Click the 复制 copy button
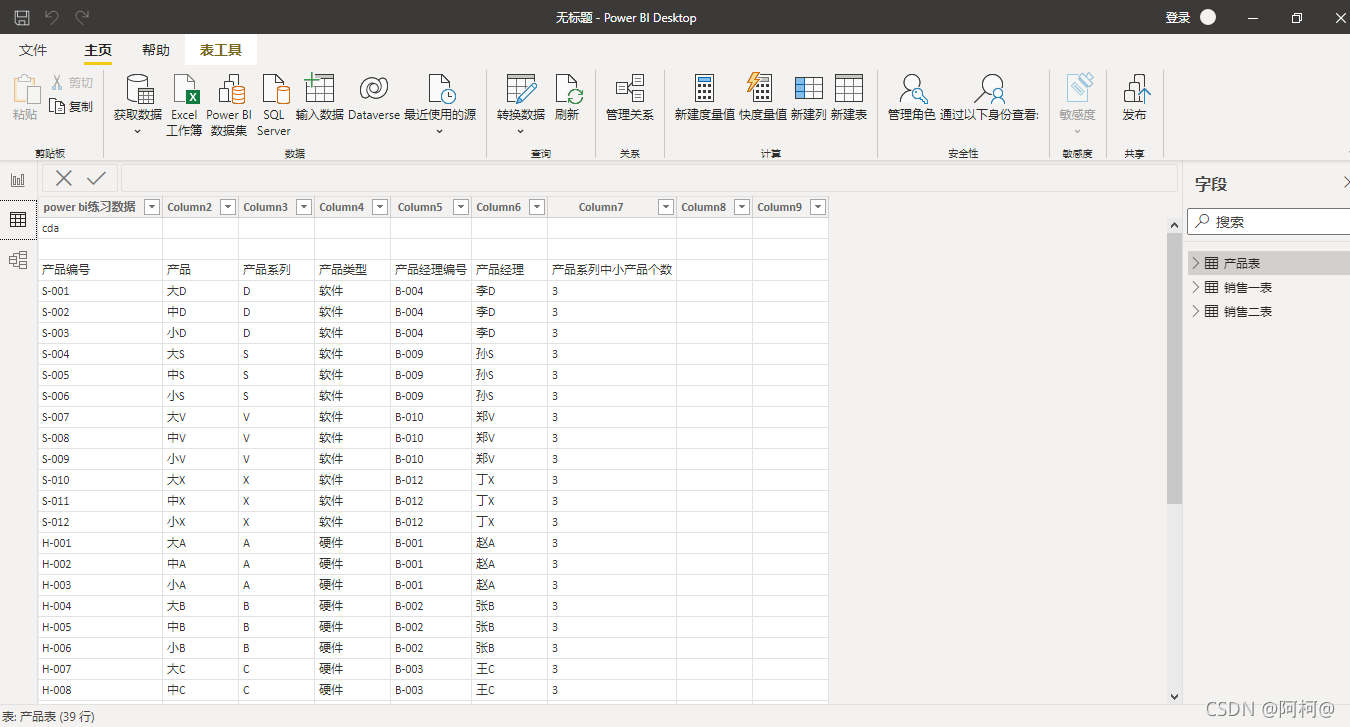This screenshot has height=727, width=1350. (72, 106)
